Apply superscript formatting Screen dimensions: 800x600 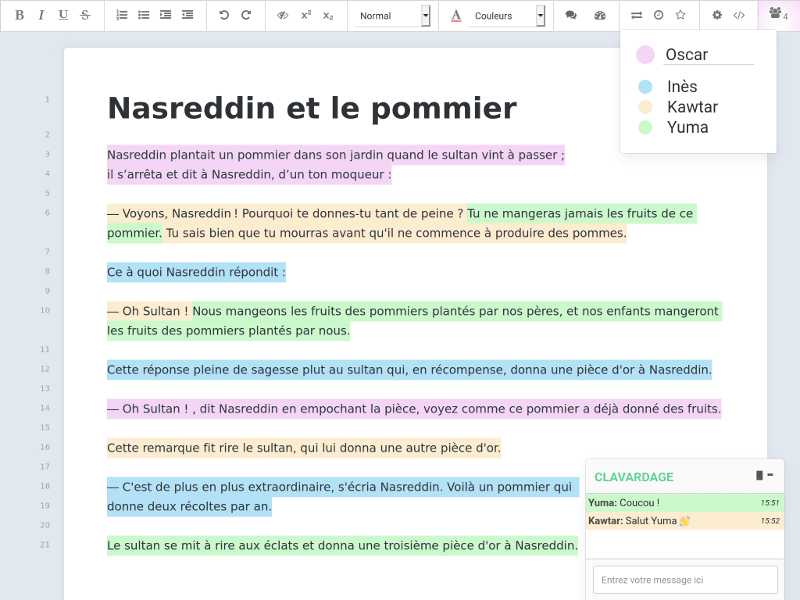308,15
